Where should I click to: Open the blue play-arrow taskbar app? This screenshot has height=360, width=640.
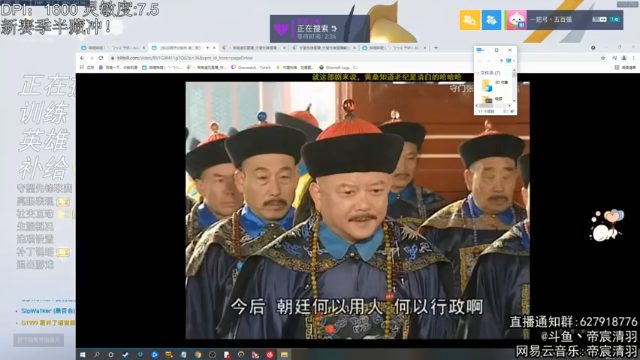coord(154,355)
